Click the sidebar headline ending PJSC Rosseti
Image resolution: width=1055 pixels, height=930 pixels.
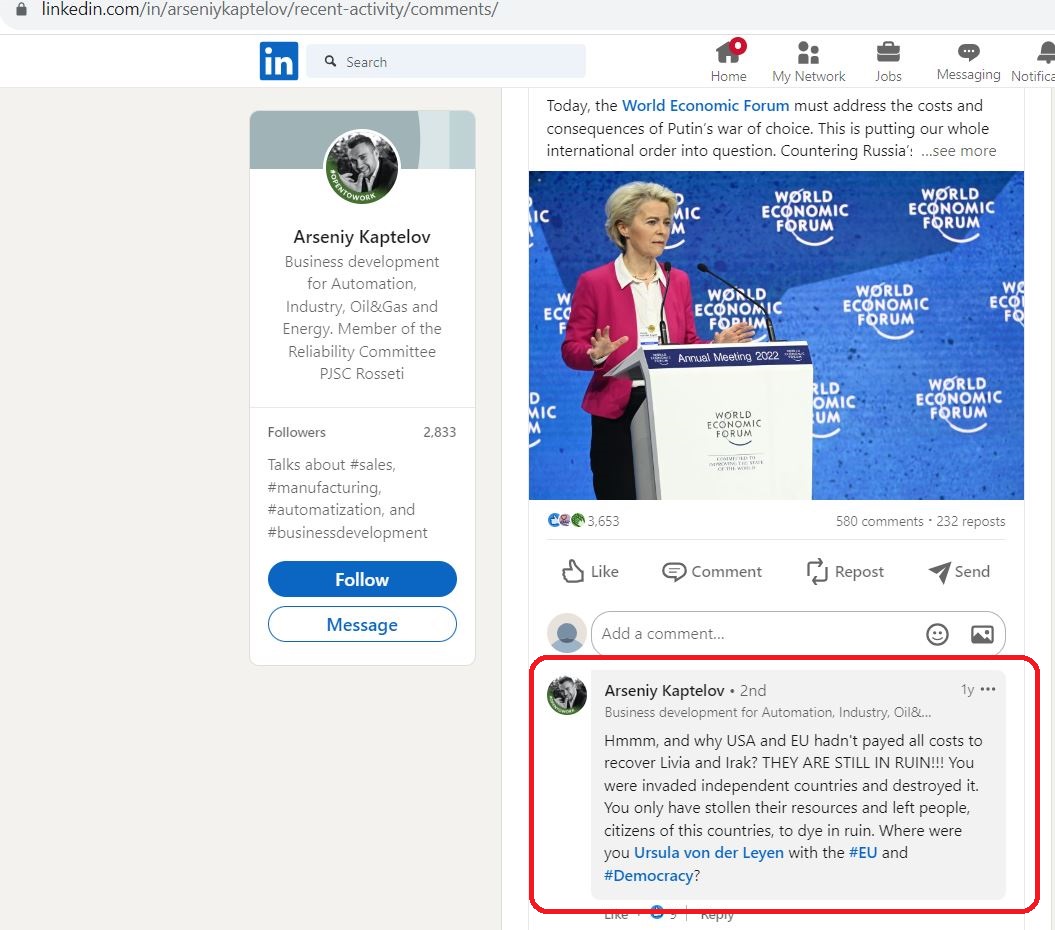click(362, 318)
